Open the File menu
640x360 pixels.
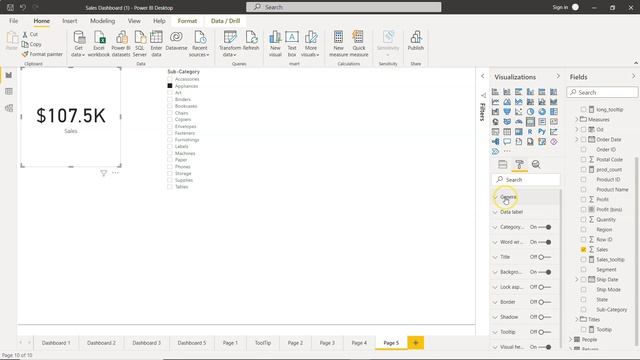tap(13, 21)
